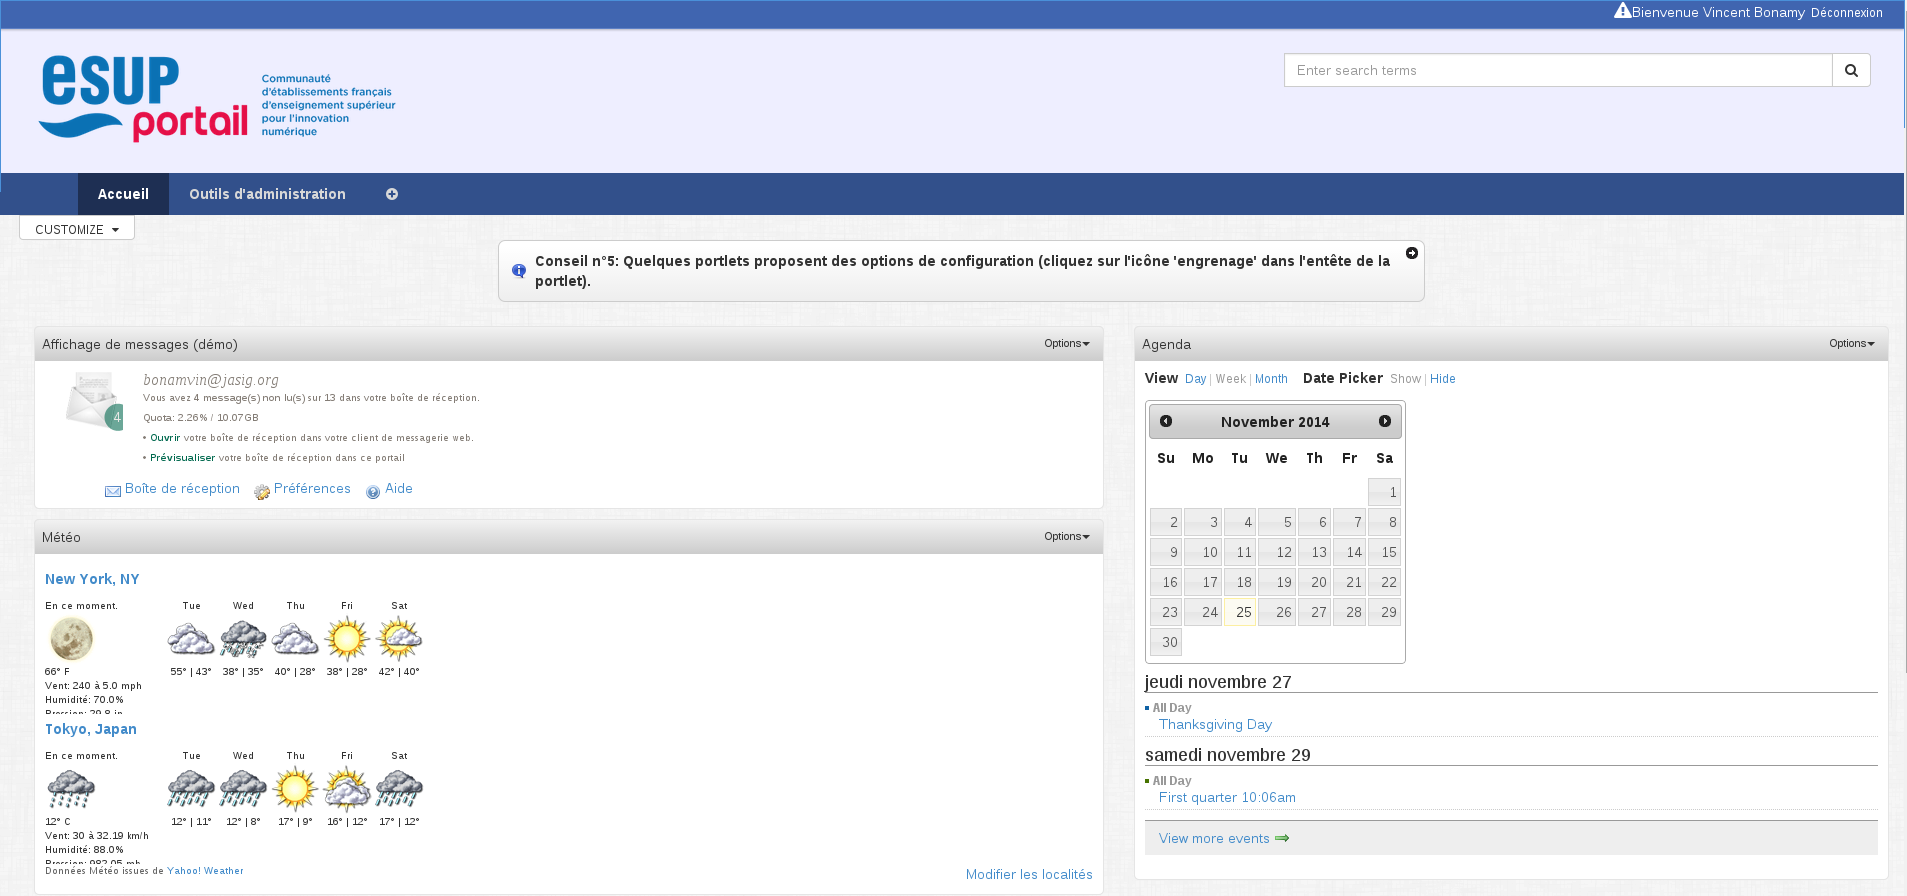The height and width of the screenshot is (896, 1907).
Task: Go to next month in calendar
Action: [x=1384, y=421]
